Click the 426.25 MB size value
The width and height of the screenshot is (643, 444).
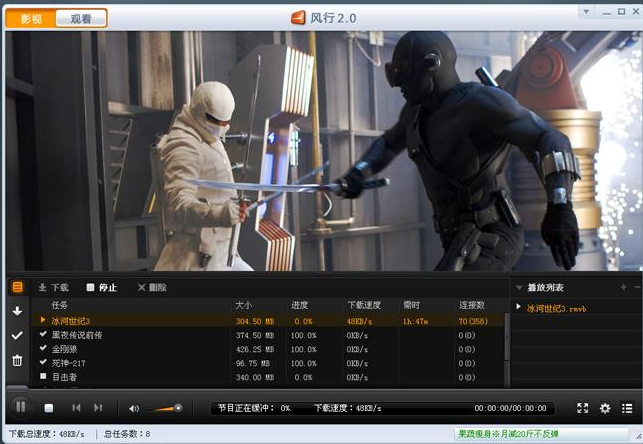[x=255, y=349]
